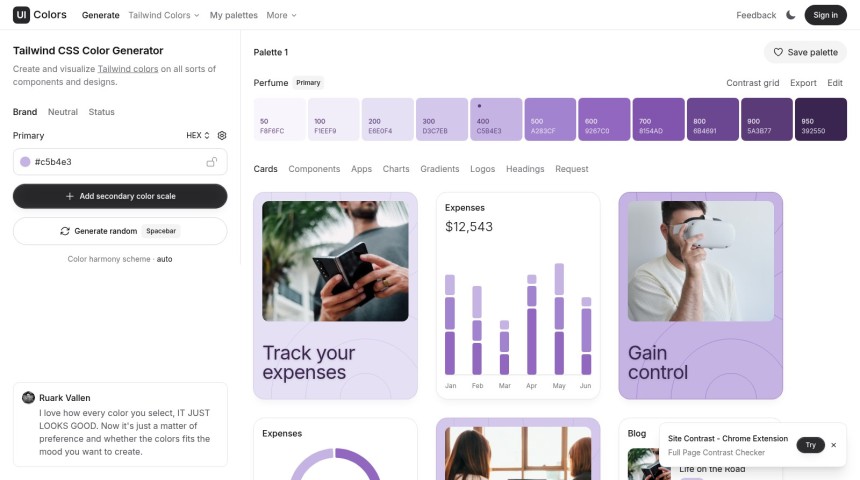Click the primary hex color input field
Viewport: 860px width, 480px height.
(120, 162)
